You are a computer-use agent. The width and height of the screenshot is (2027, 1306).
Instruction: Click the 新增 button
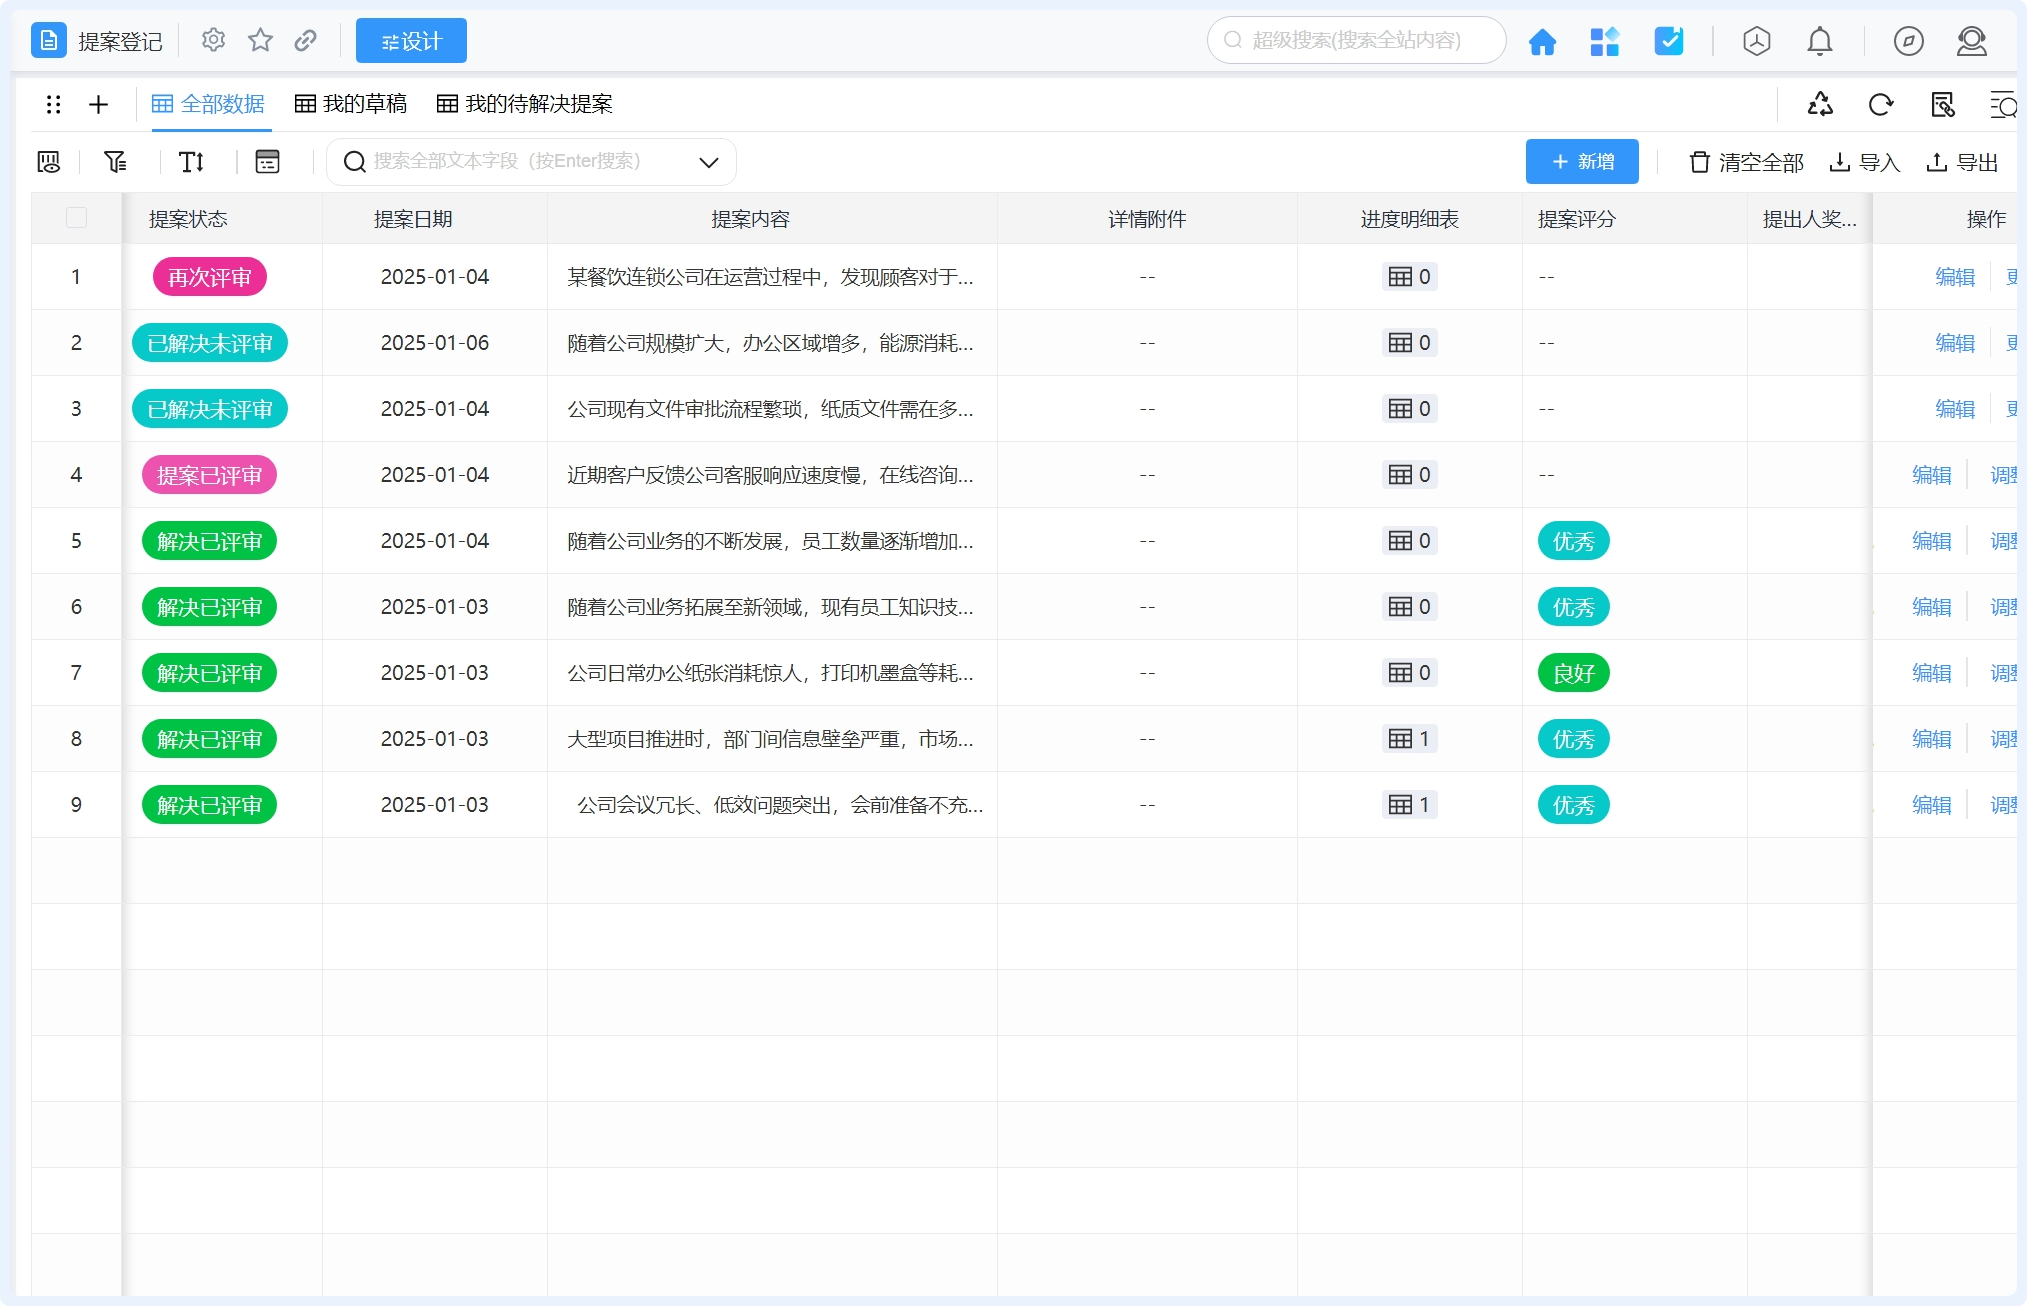coord(1581,162)
